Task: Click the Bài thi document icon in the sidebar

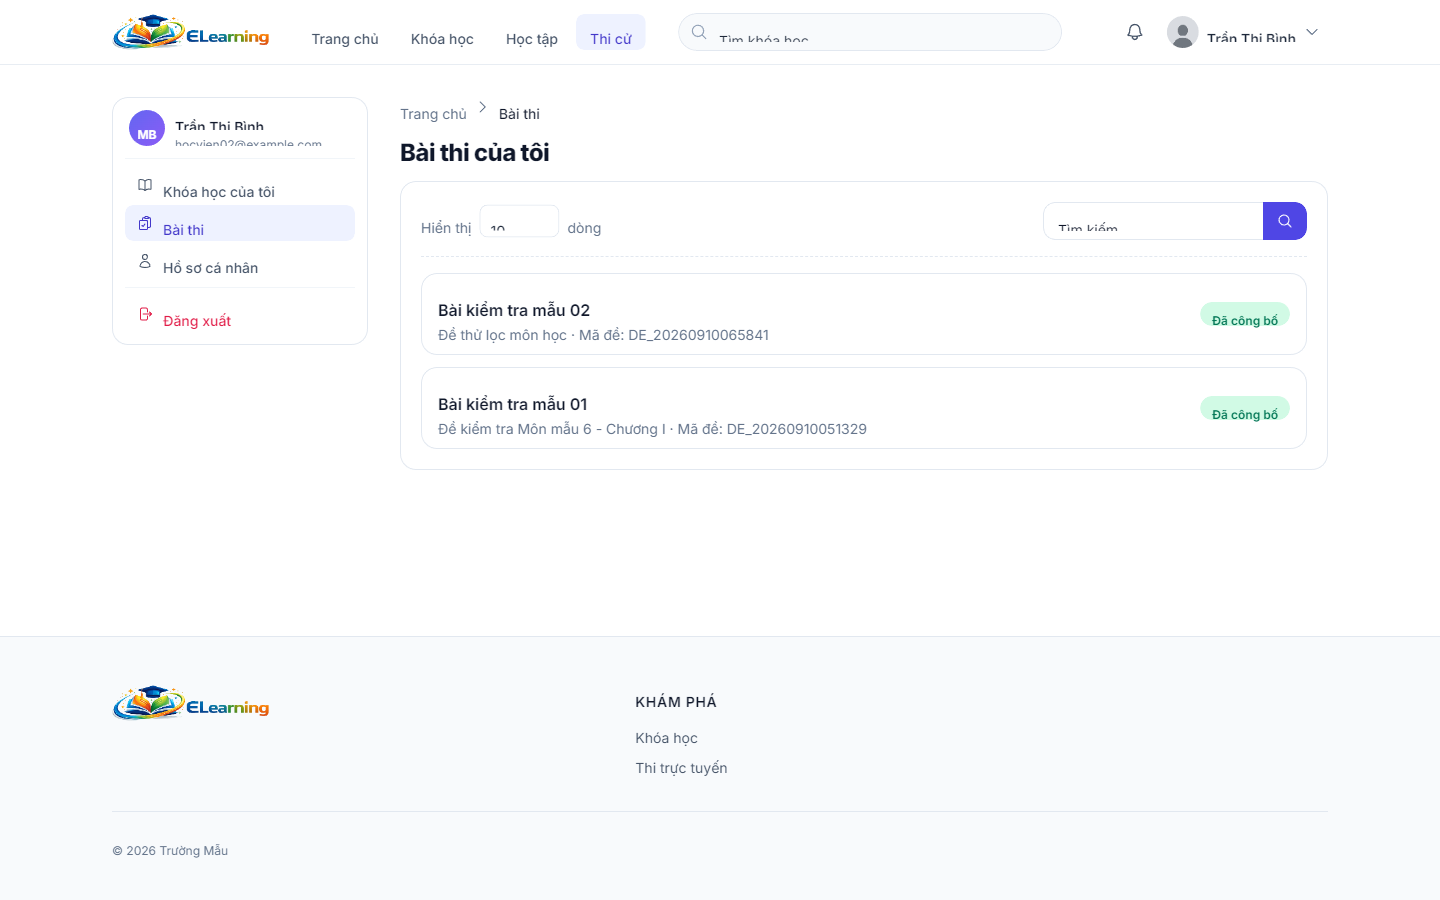Action: [145, 223]
